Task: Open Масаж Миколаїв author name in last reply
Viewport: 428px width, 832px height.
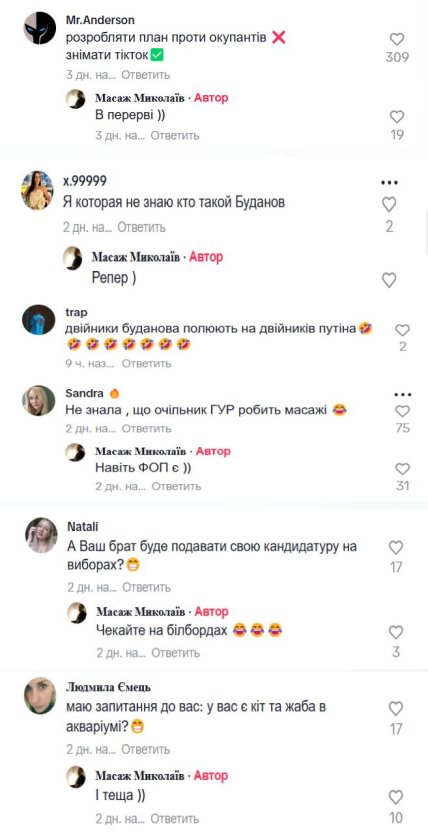Action: 140,775
